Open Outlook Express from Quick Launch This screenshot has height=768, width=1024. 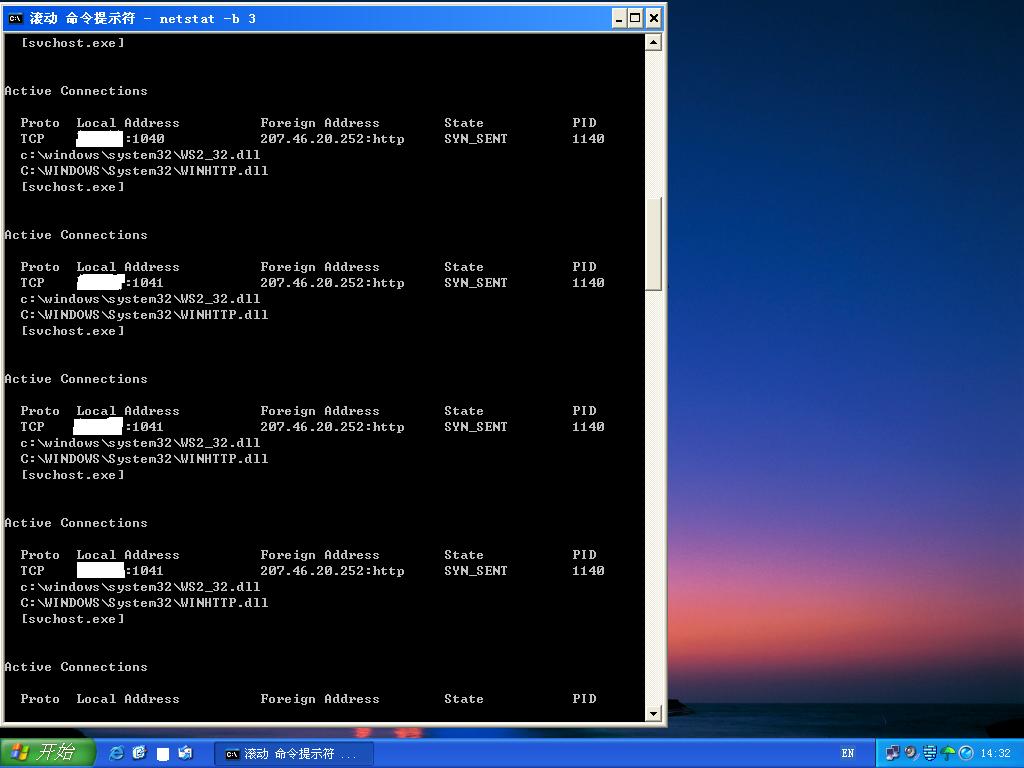[139, 753]
